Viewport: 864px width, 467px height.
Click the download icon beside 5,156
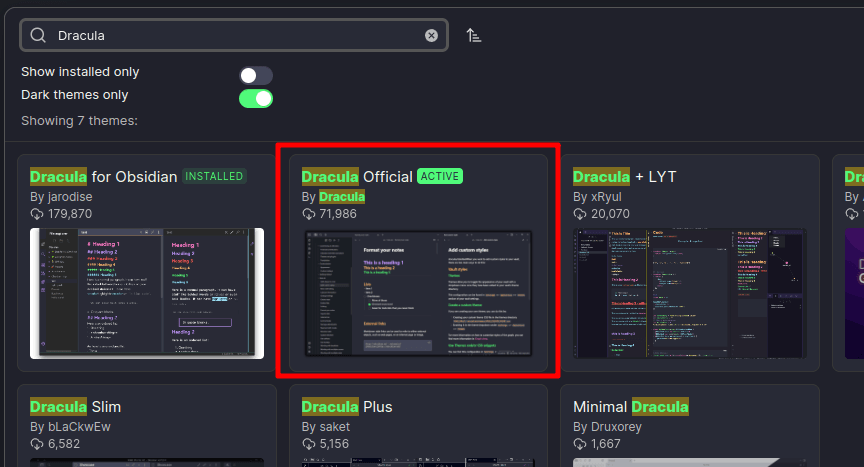309,444
